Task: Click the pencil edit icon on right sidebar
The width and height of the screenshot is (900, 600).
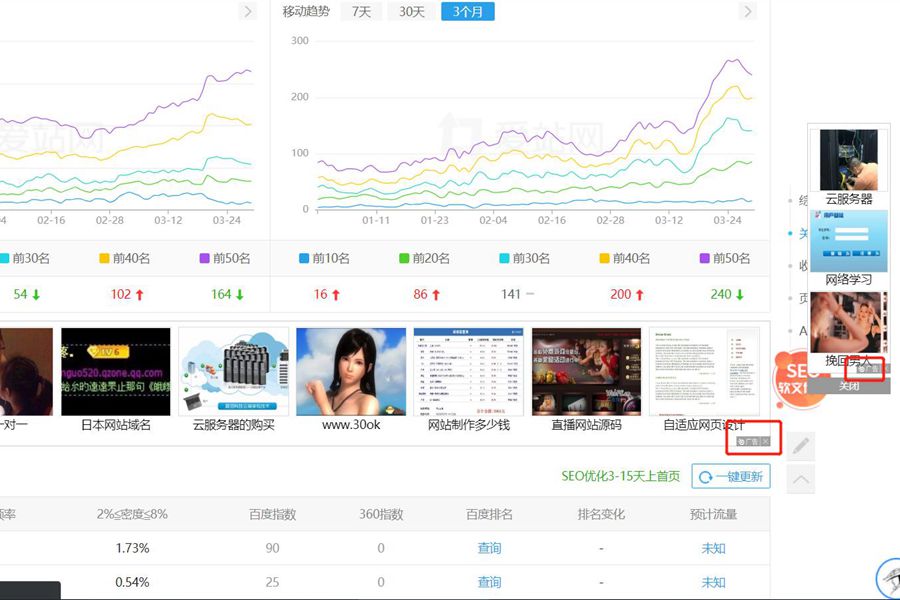Action: (801, 446)
